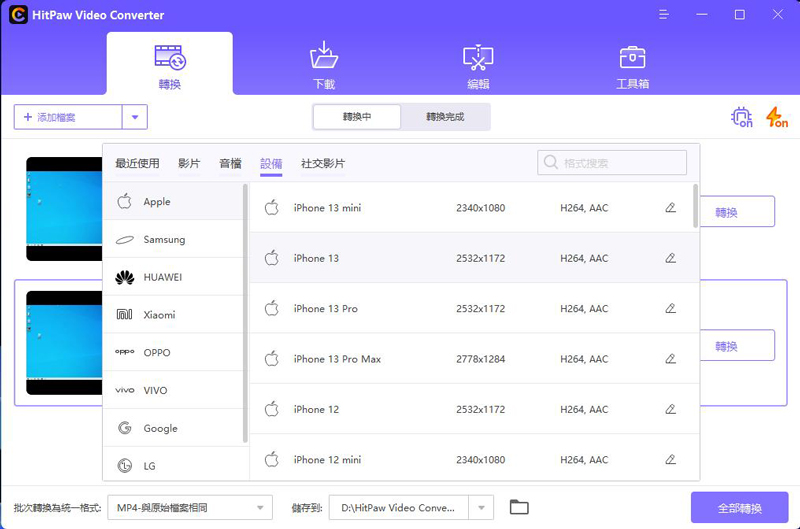Choose Xiaomi brand in device list
Screen dimensions: 800x529
[173, 315]
